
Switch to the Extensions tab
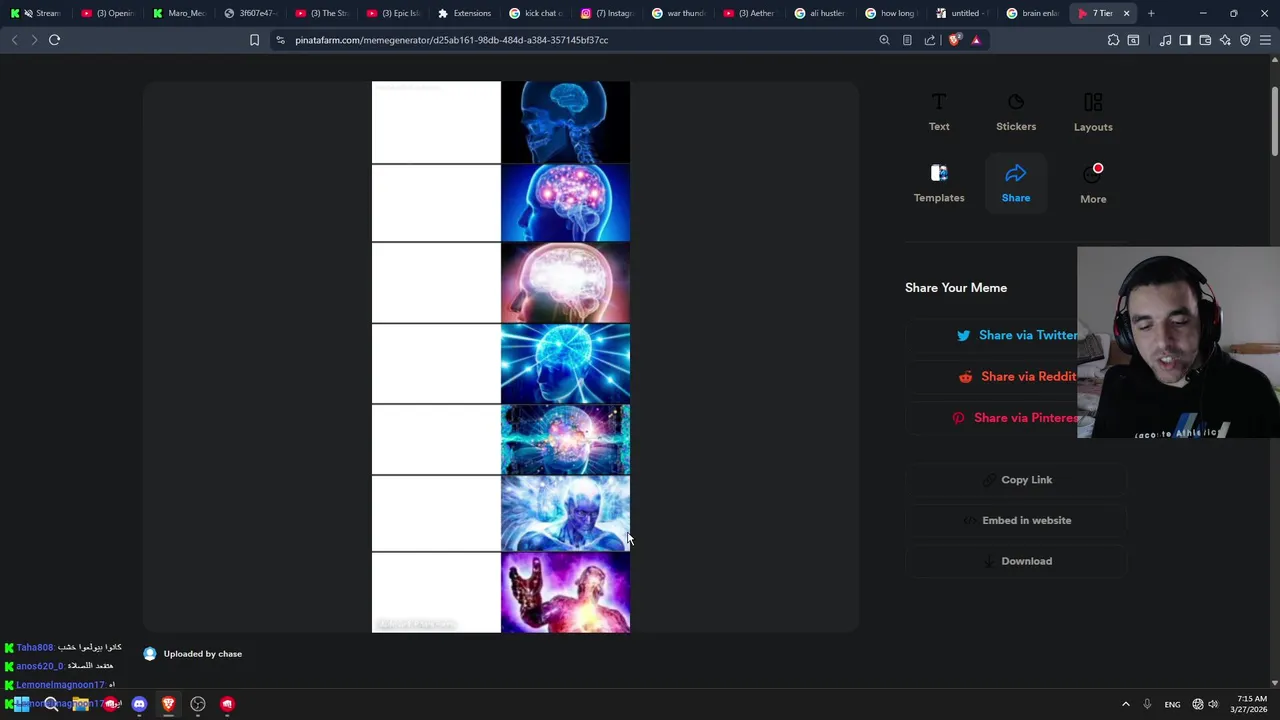pyautogui.click(x=464, y=13)
